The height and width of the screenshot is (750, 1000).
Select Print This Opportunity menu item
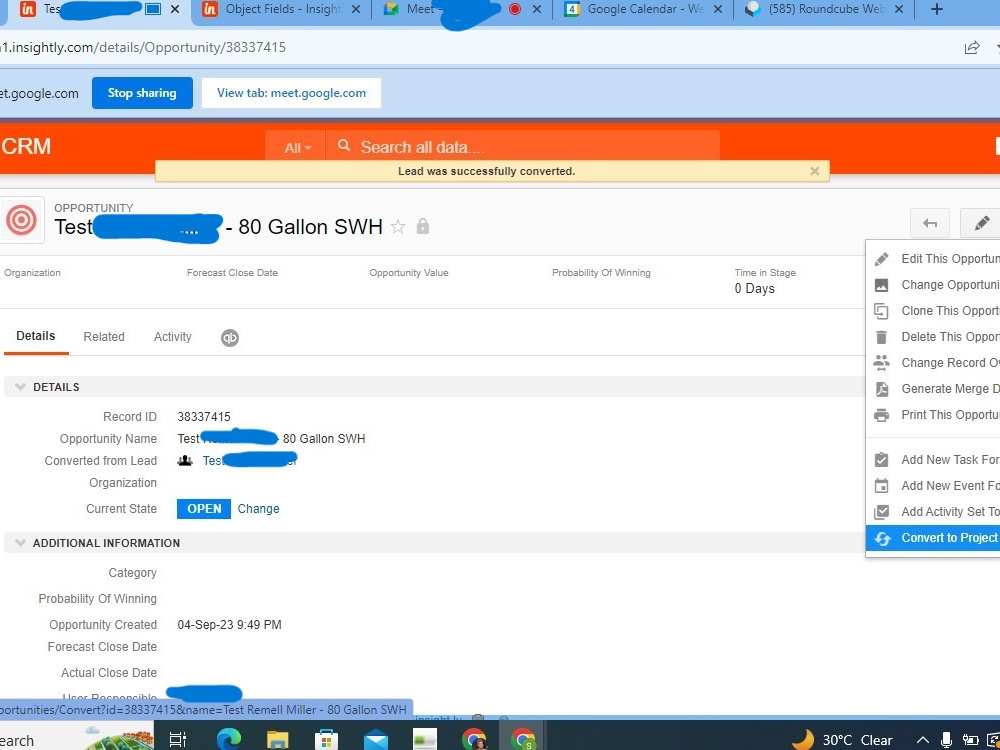933,415
